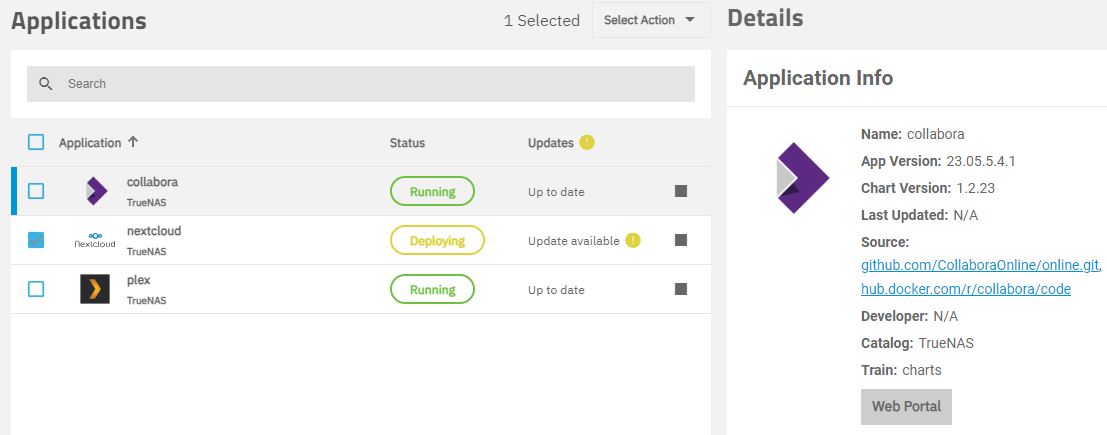Screen dimensions: 1107x435
Task: Click the nextcloud app logo
Action: (x=95, y=240)
